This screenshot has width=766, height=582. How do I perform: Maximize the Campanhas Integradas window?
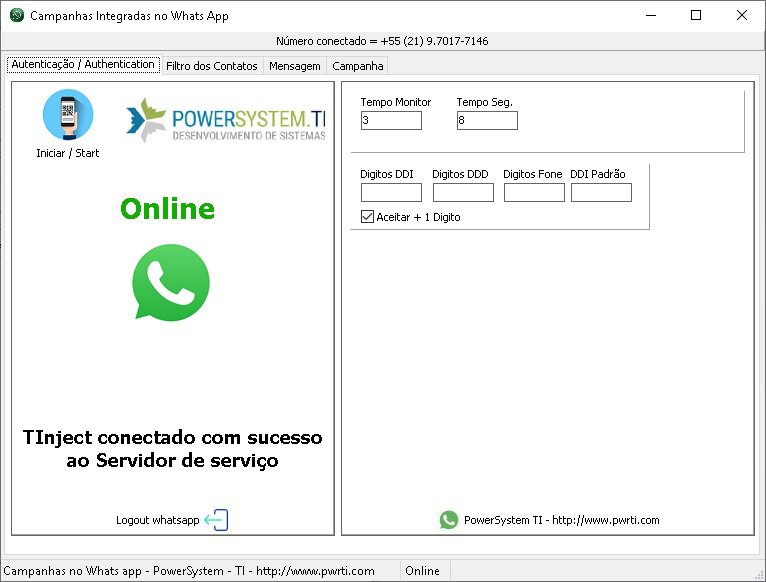coord(696,15)
